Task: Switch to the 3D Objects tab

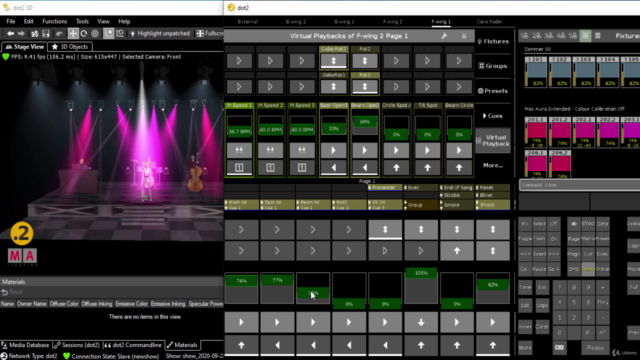Action: 70,47
